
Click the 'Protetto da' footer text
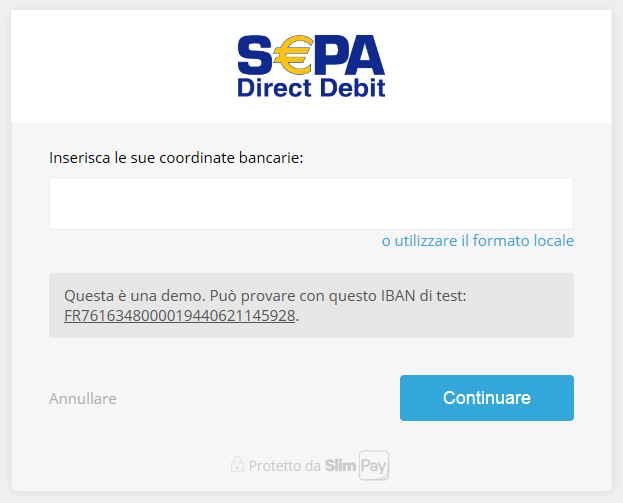pos(284,466)
